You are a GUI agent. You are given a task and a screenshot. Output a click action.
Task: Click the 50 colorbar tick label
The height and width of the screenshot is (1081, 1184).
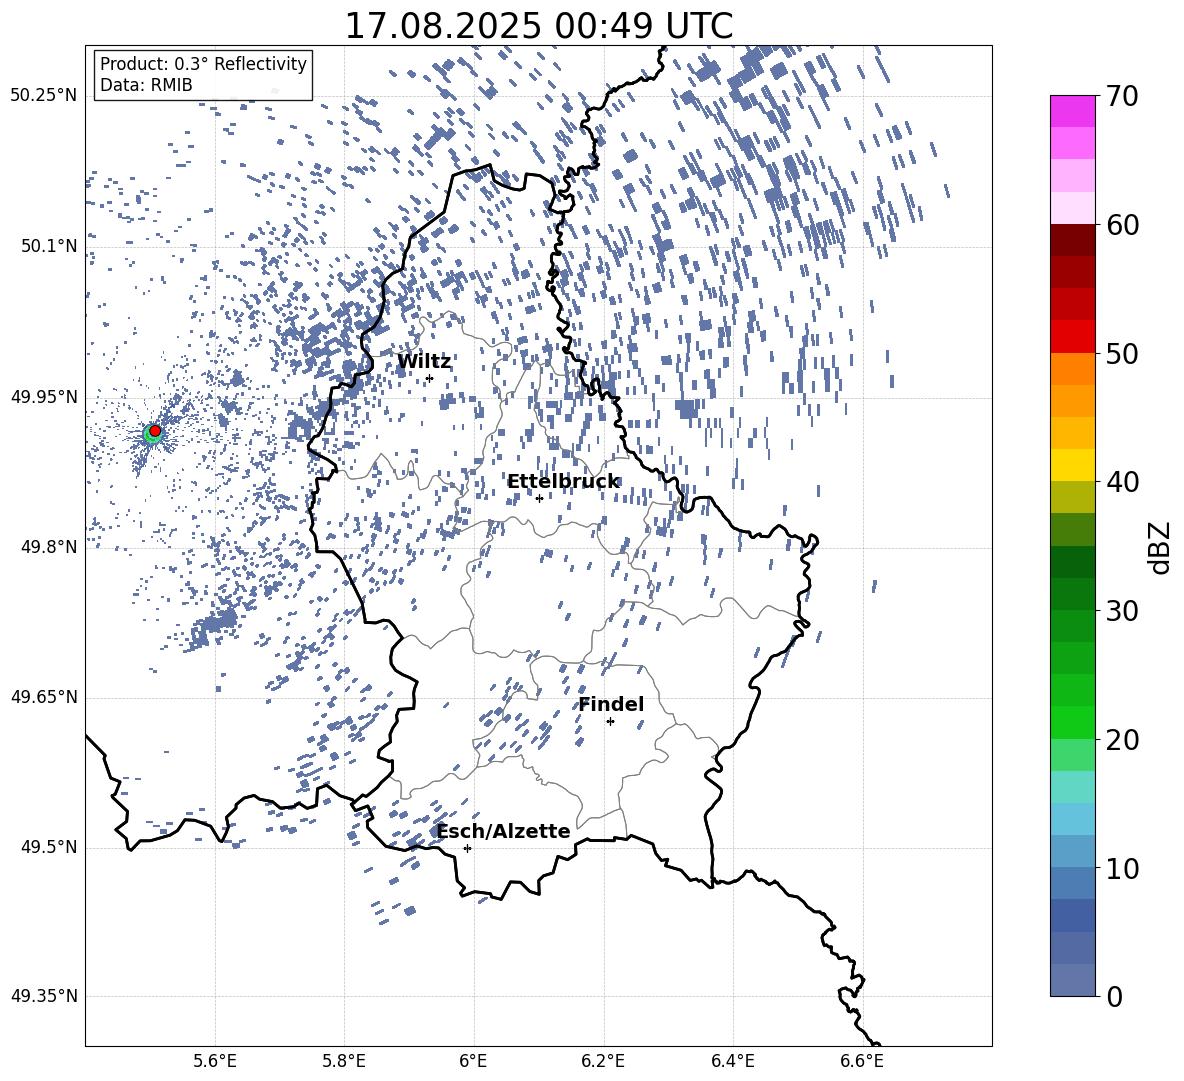click(1122, 354)
